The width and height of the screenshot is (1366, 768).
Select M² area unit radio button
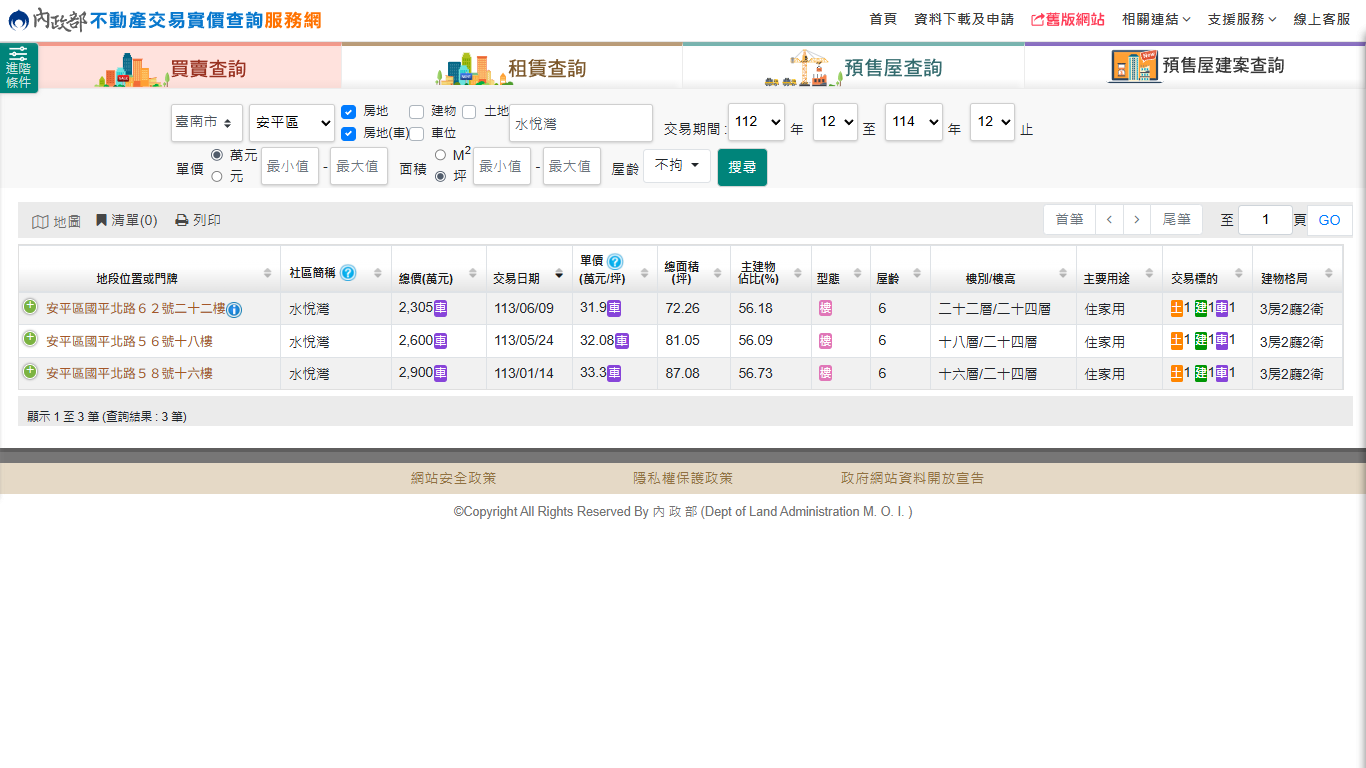pyautogui.click(x=440, y=155)
